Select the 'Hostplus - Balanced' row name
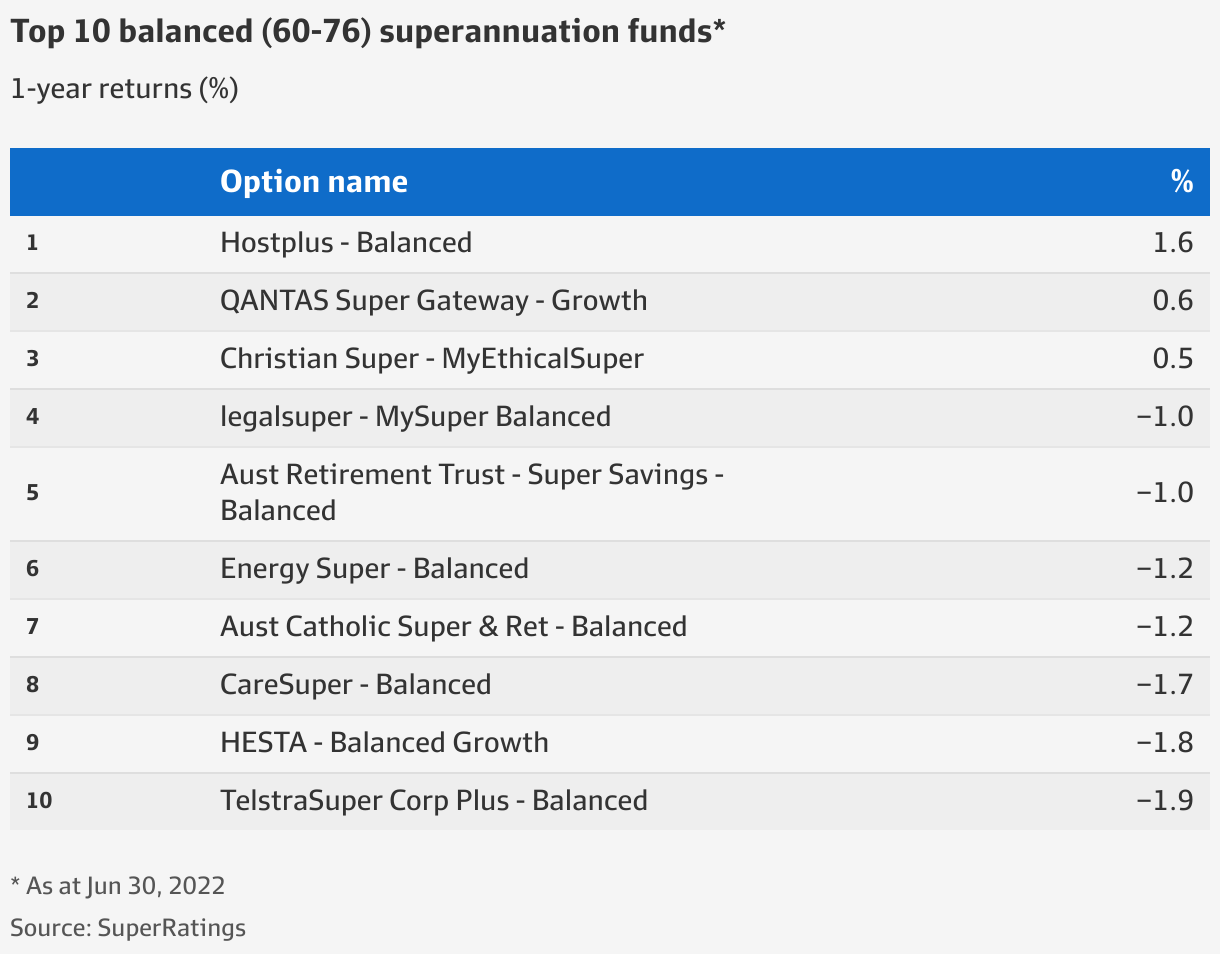The image size is (1220, 954). pyautogui.click(x=346, y=243)
